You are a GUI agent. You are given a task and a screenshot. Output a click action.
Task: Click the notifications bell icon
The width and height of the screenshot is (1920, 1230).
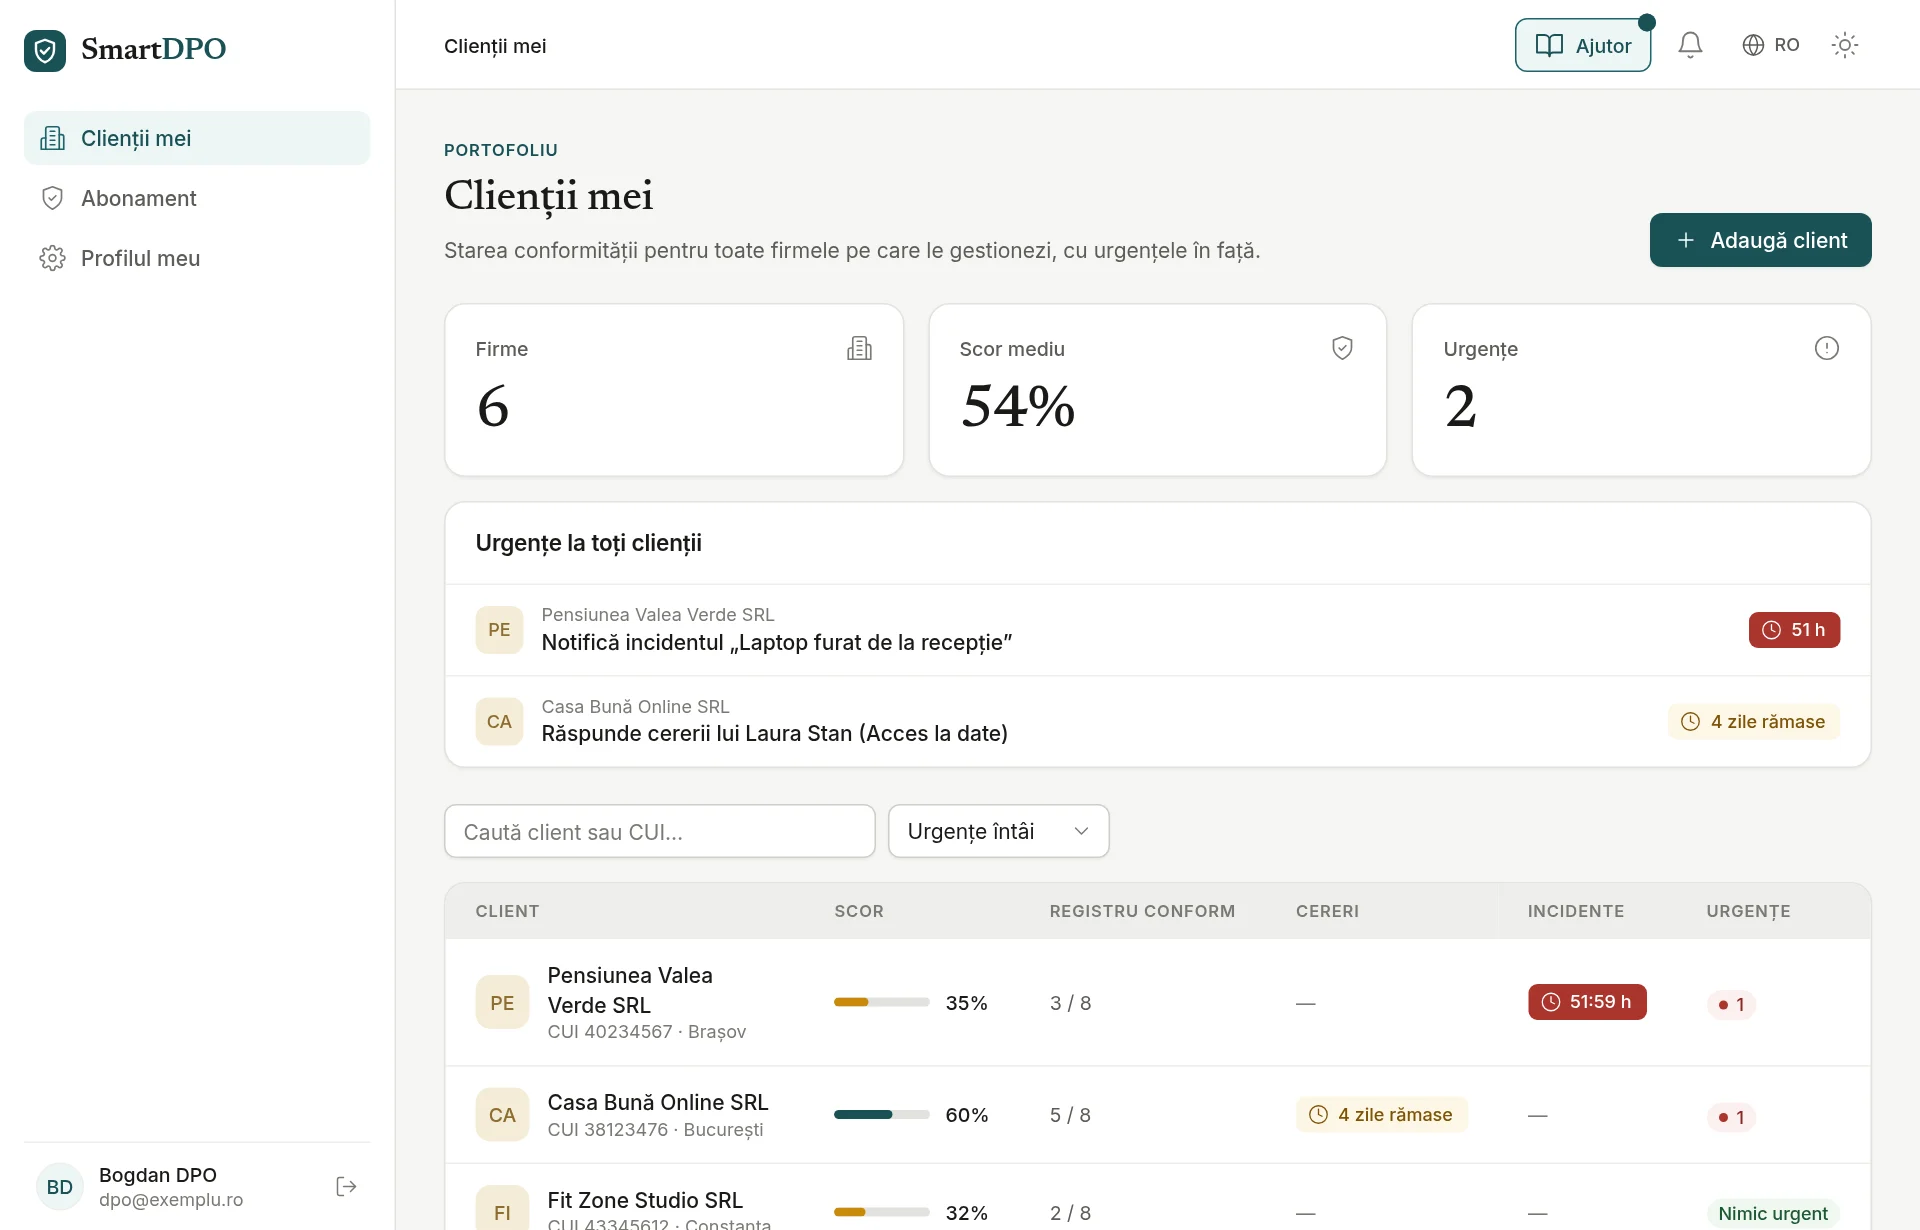(1690, 45)
